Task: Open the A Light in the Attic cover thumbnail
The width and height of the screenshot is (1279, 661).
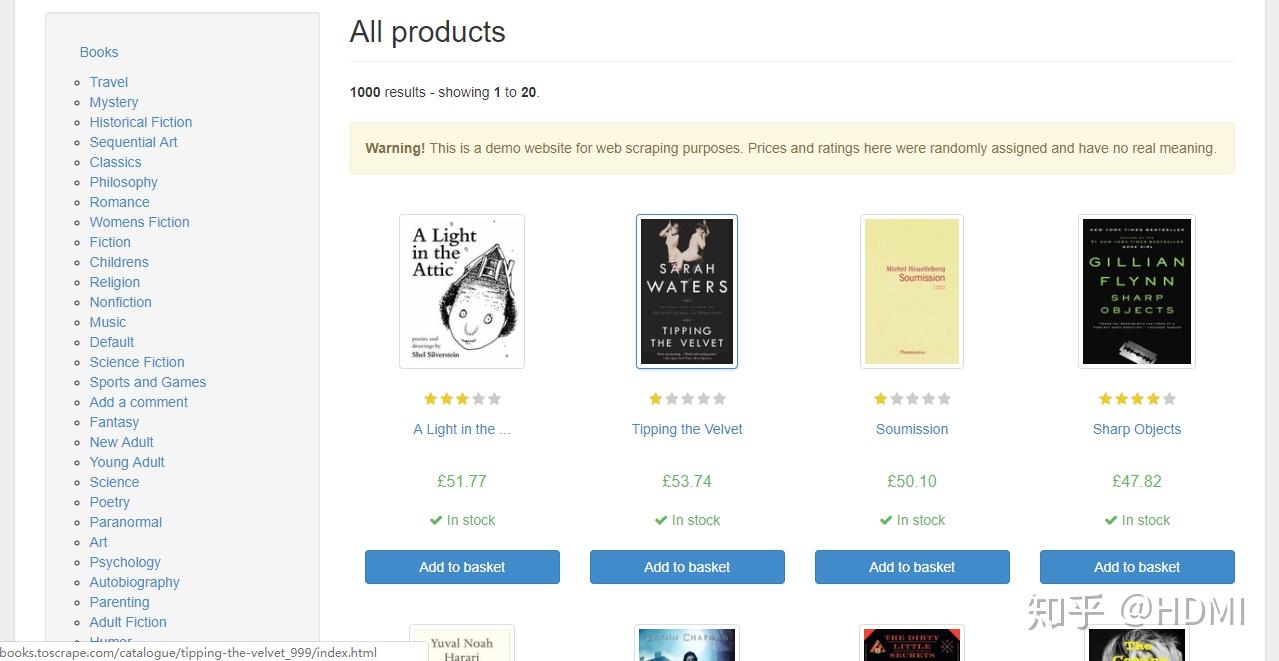Action: click(x=462, y=291)
